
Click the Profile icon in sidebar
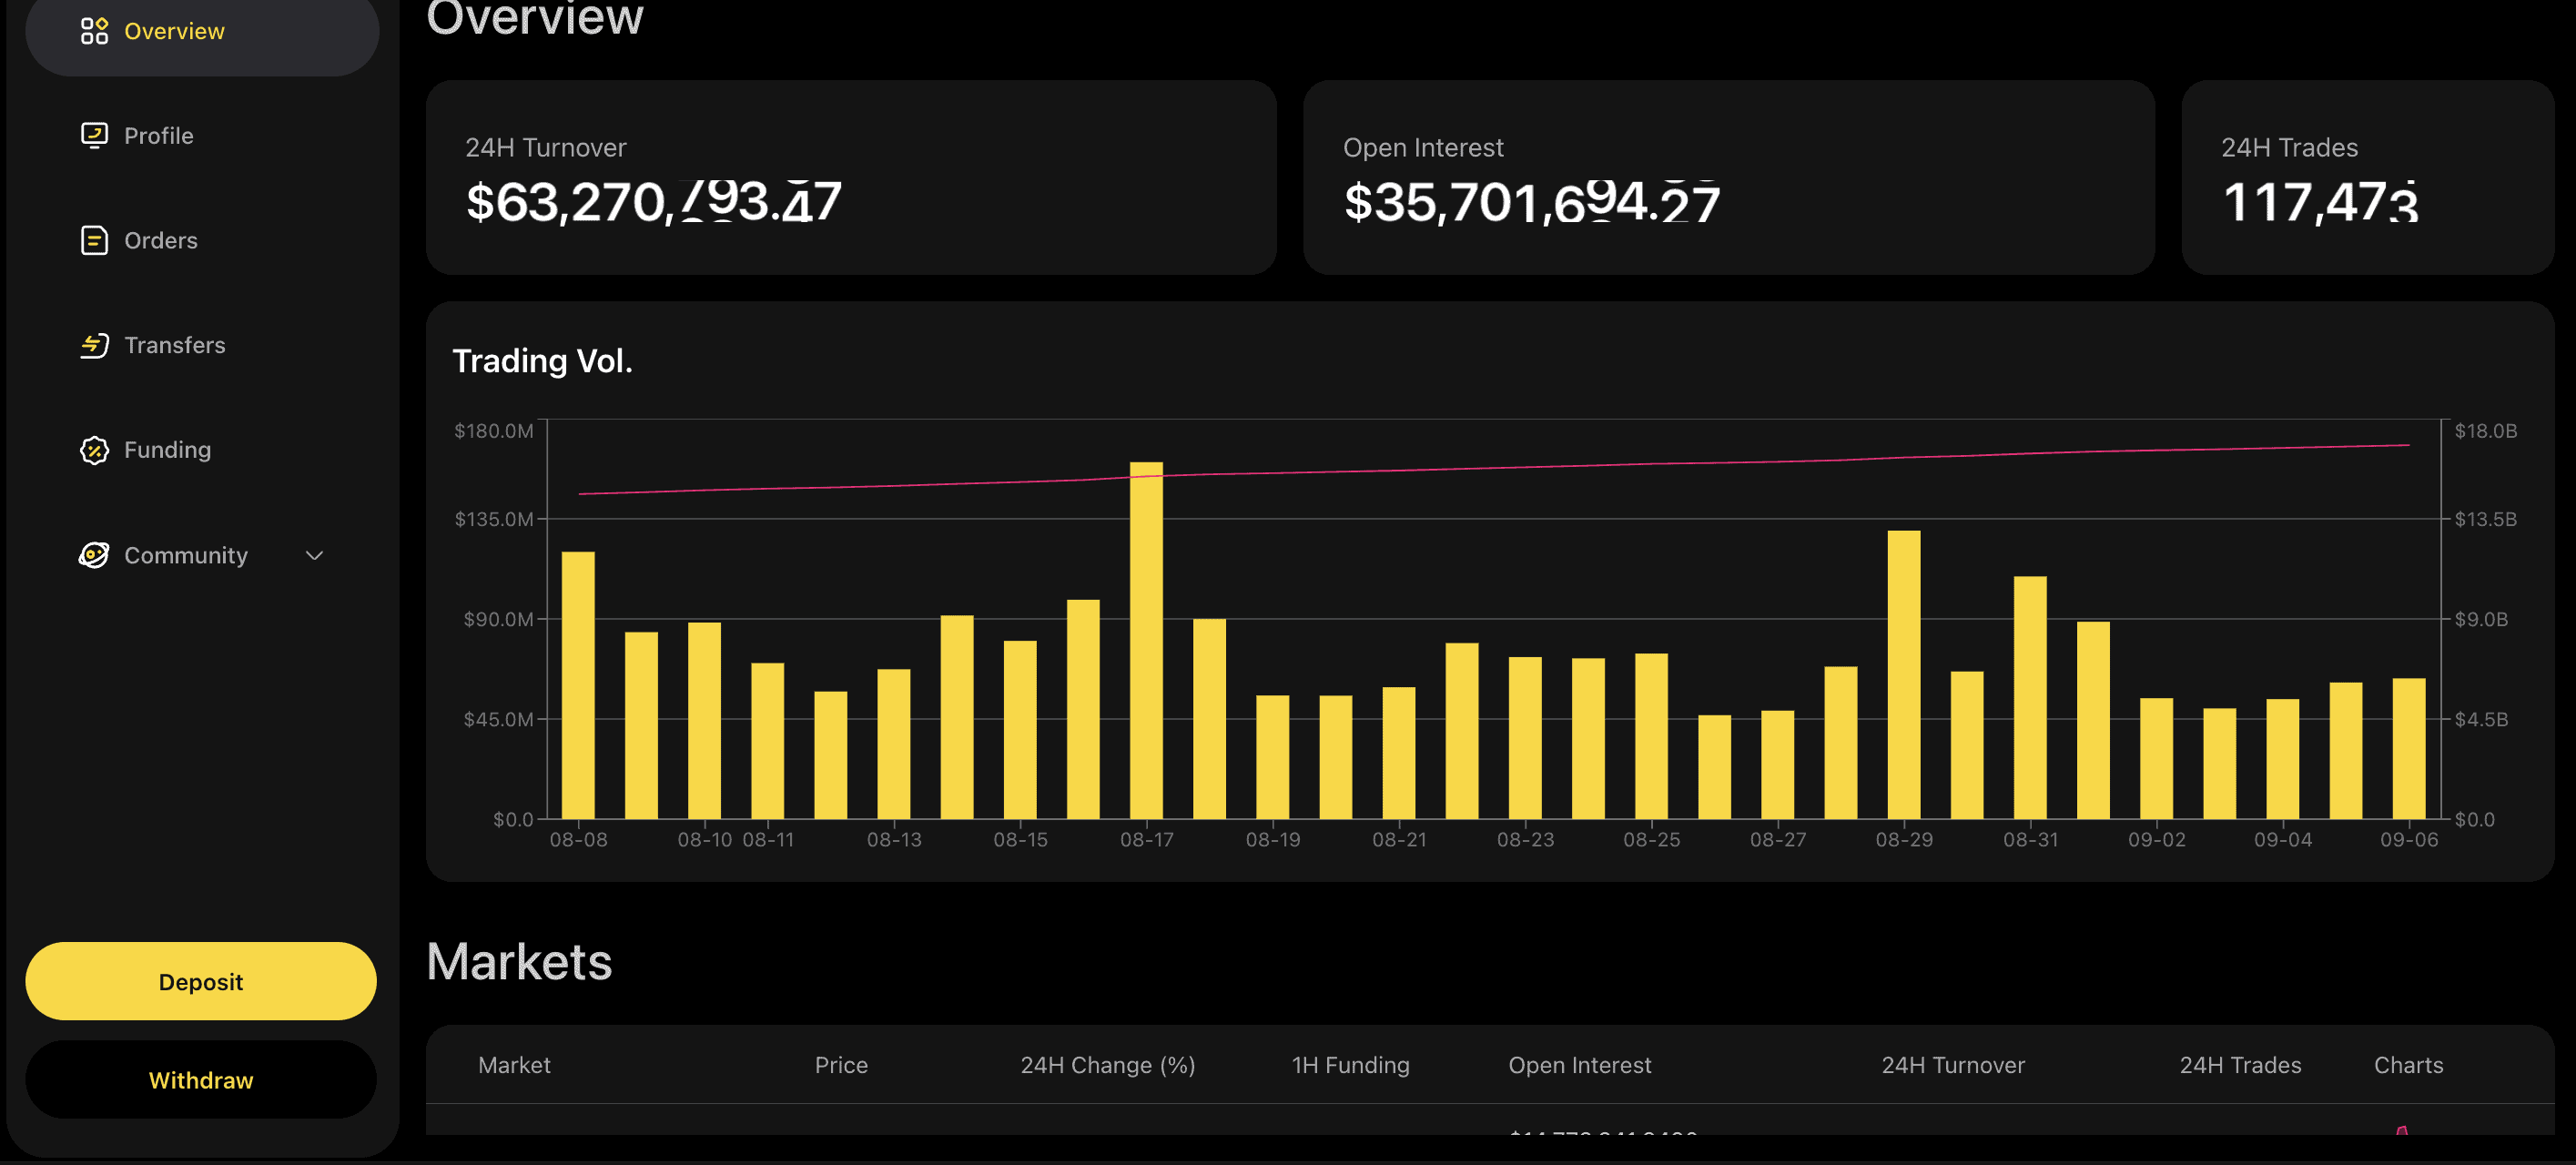94,135
